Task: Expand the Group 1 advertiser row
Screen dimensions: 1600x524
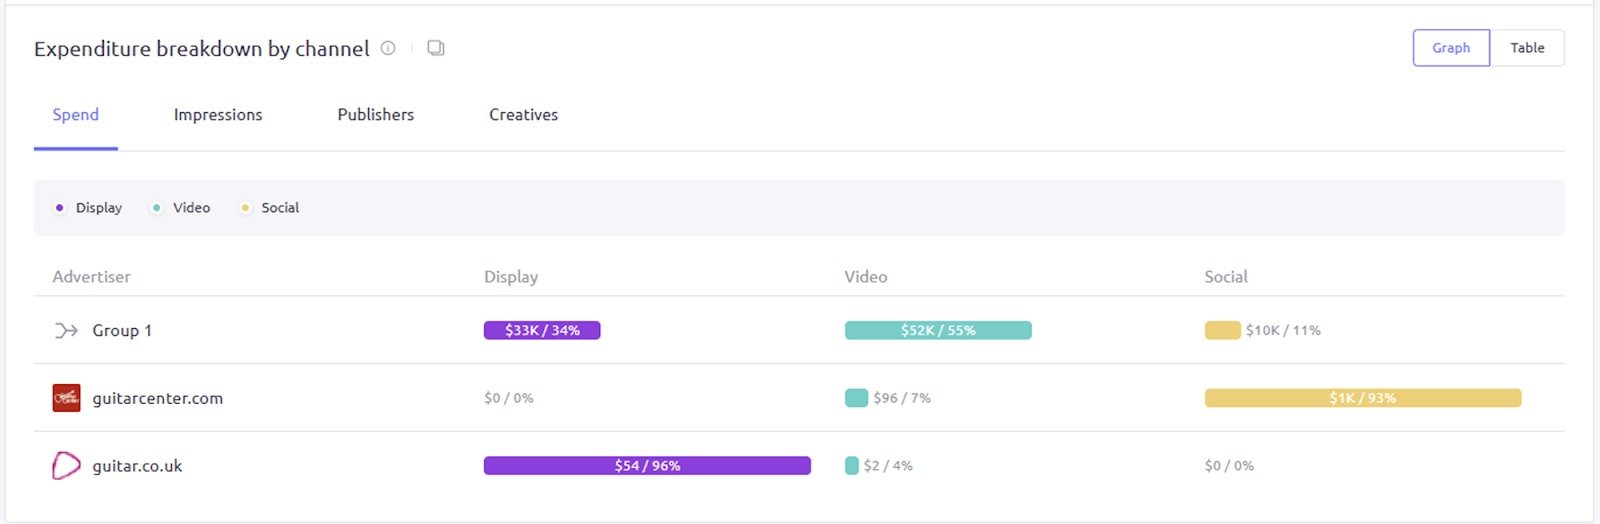Action: [122, 331]
